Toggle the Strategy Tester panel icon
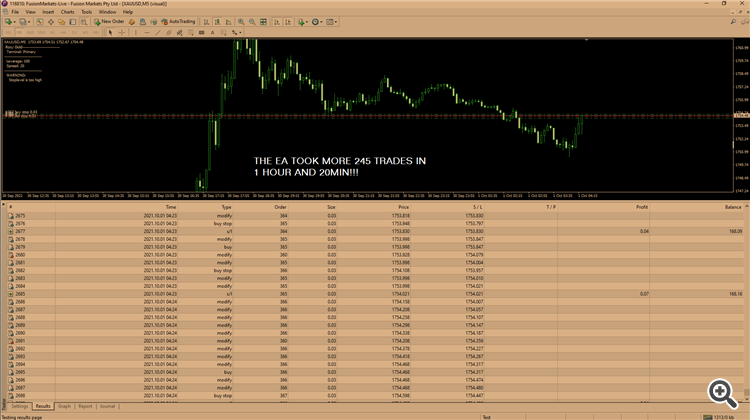This screenshot has height=420, width=750. click(84, 22)
